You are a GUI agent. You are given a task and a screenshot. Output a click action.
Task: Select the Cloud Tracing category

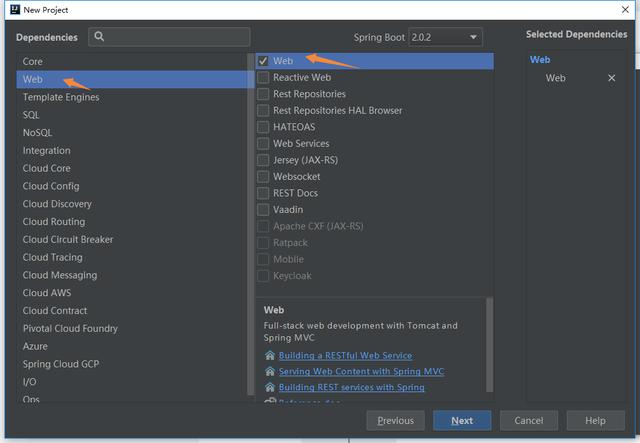[x=133, y=257]
